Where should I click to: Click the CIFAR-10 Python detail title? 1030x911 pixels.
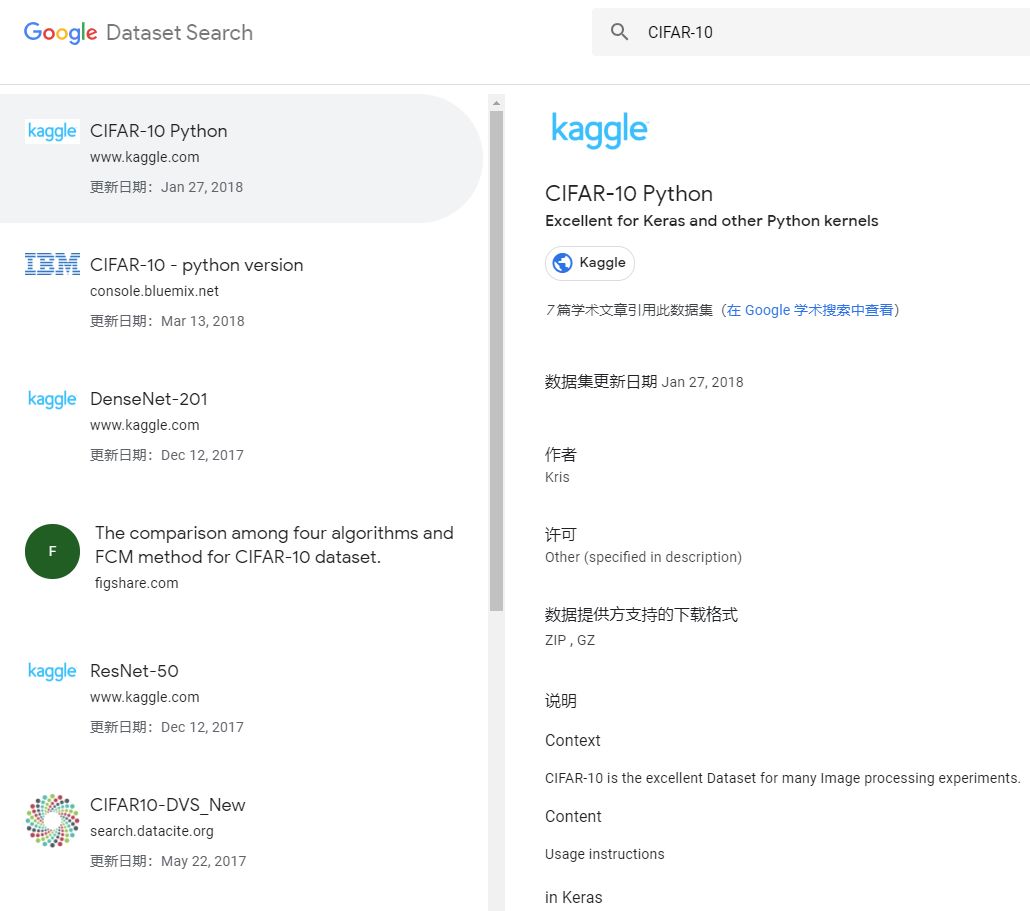click(x=629, y=194)
